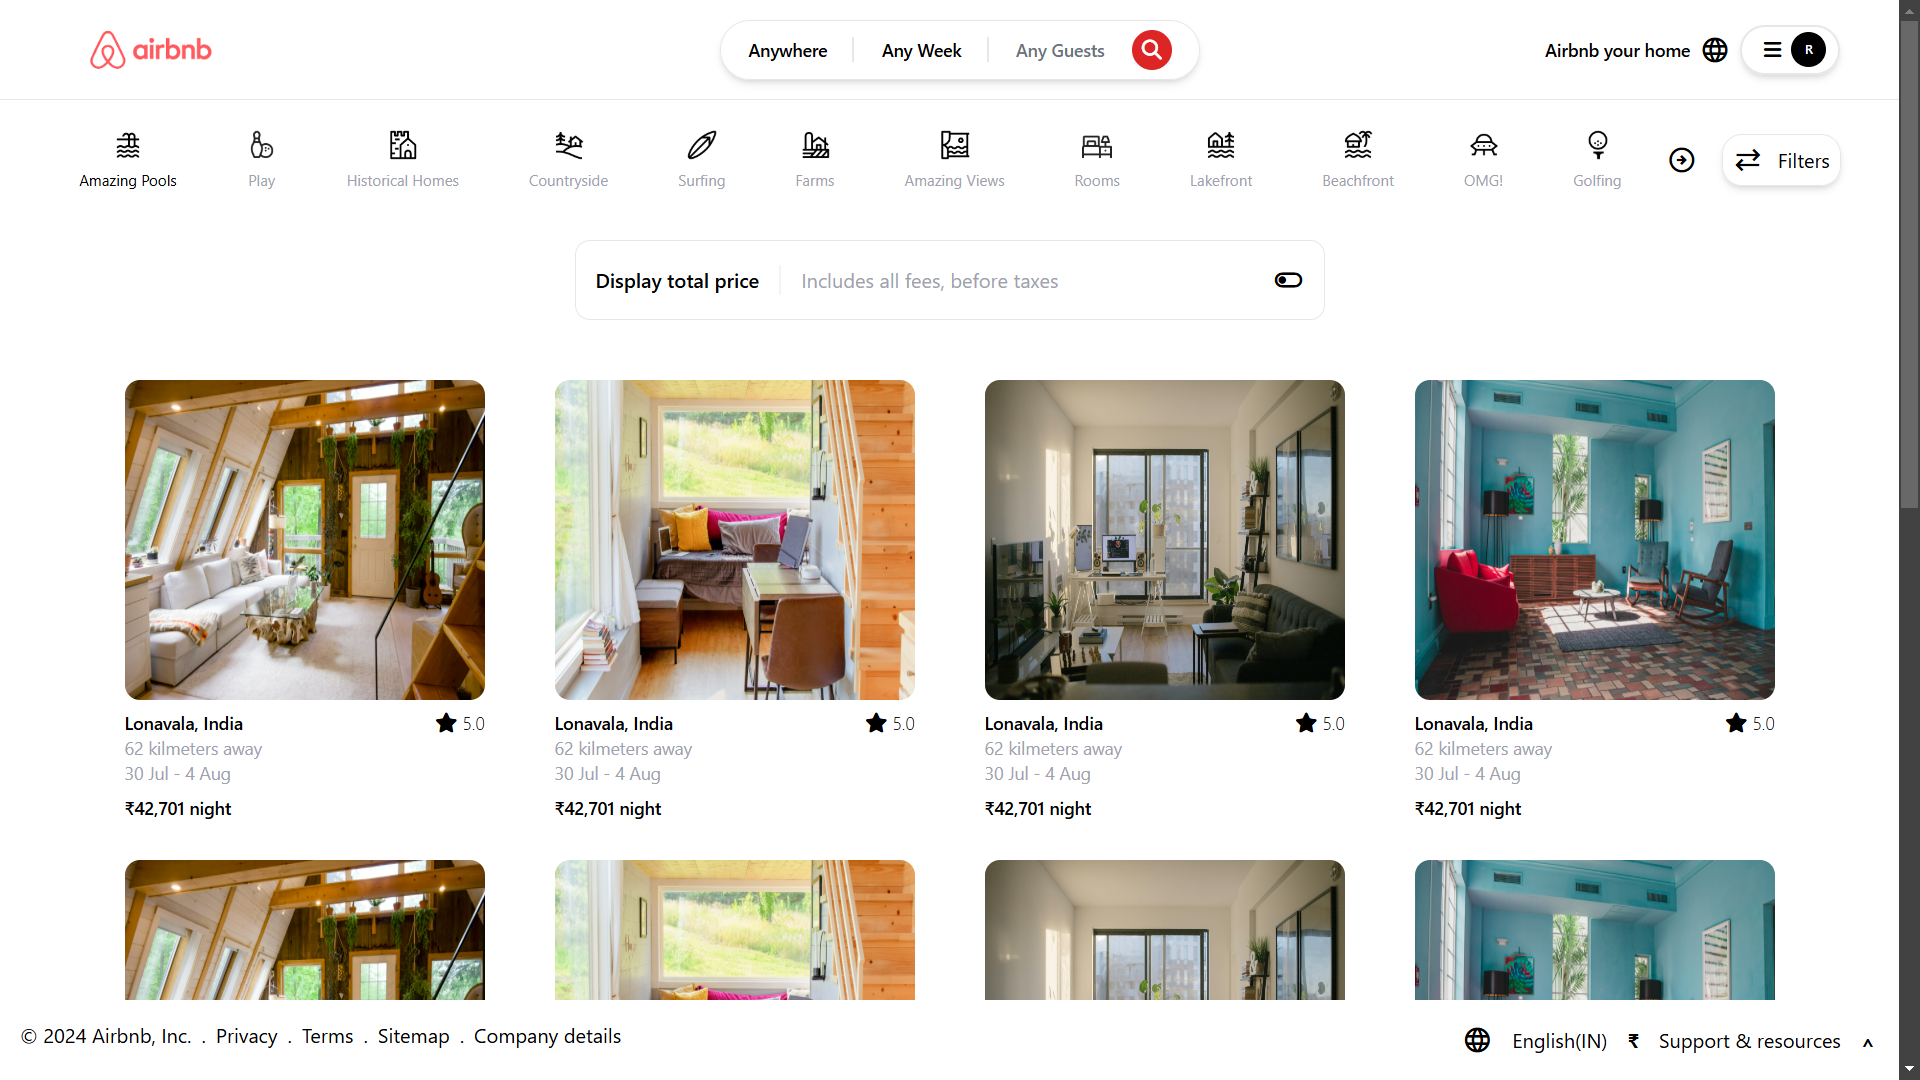Select the Surfing category icon
This screenshot has height=1080, width=1920.
701,146
